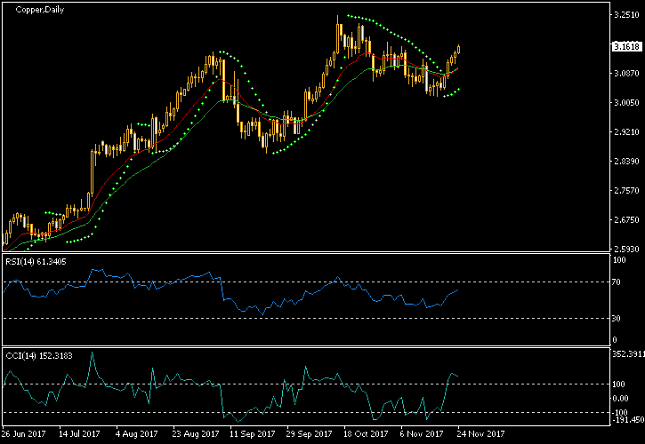This screenshot has width=645, height=444.
Task: Click the 4 Aug 2017 date label
Action: [x=137, y=434]
